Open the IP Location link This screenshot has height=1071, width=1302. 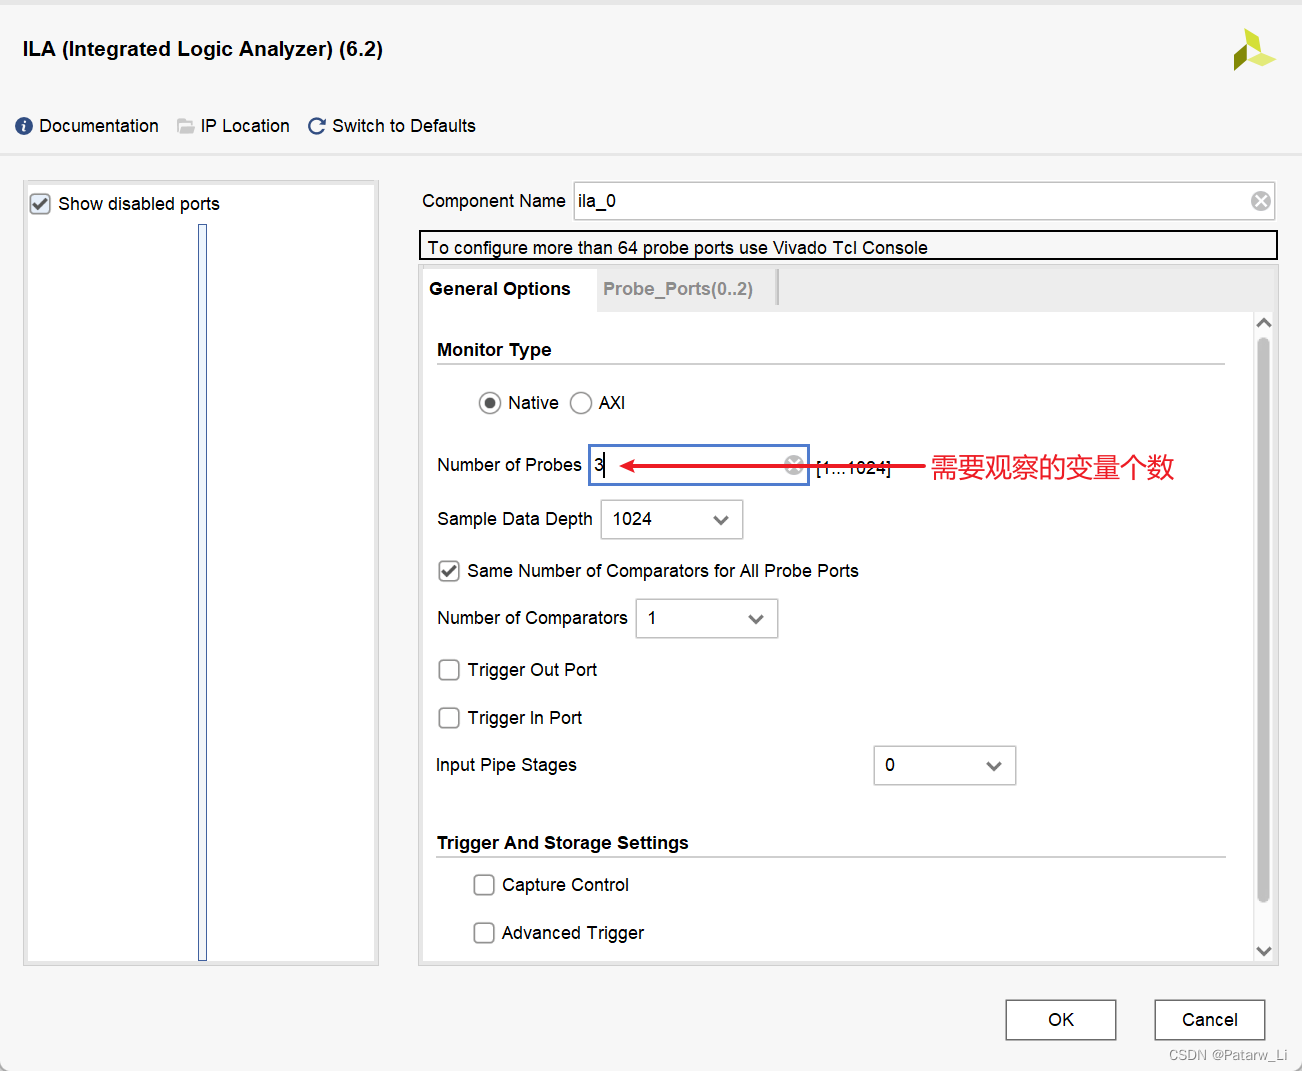click(x=245, y=126)
